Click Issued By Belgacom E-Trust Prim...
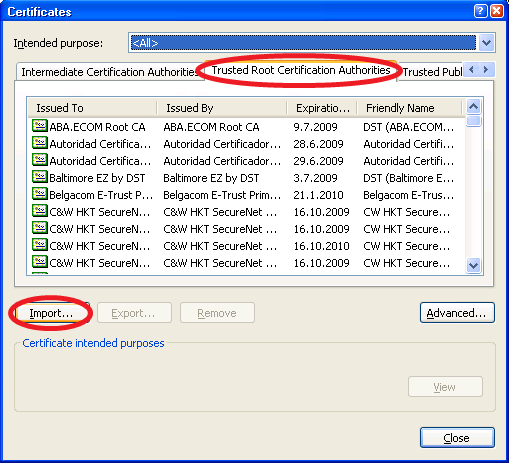This screenshot has width=509, height=463. click(x=222, y=195)
